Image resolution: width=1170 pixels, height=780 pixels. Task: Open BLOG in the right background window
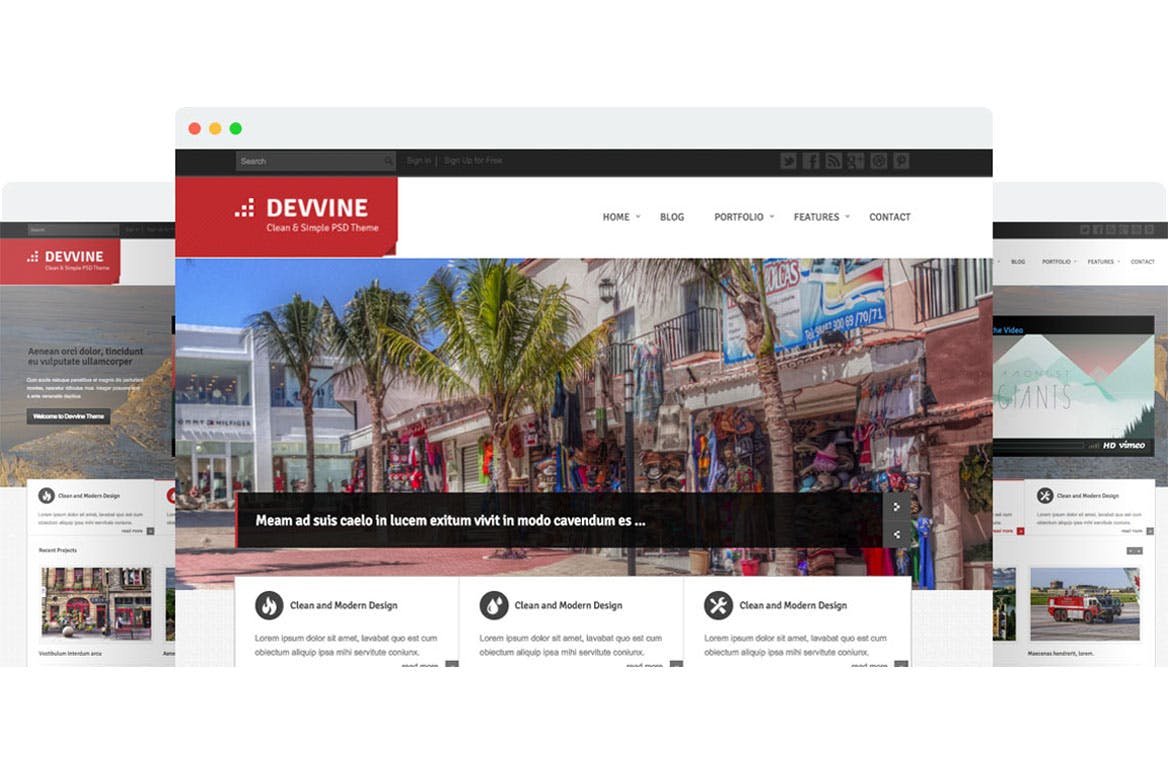[x=1018, y=262]
